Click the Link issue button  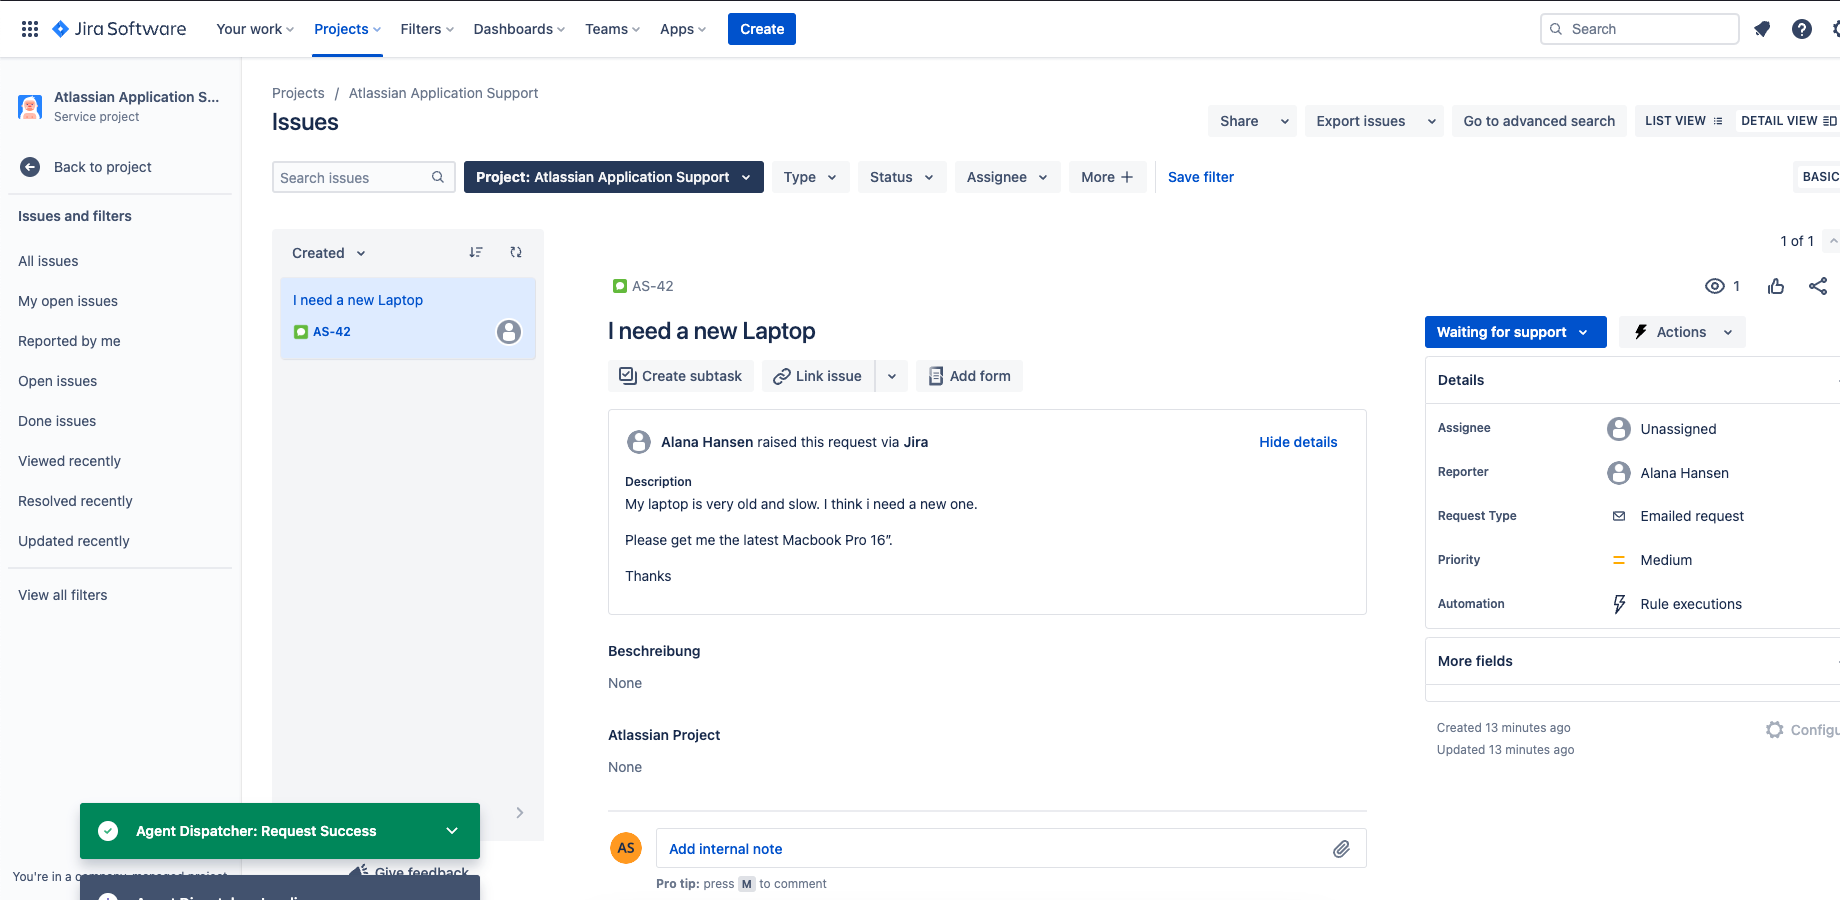coord(818,376)
